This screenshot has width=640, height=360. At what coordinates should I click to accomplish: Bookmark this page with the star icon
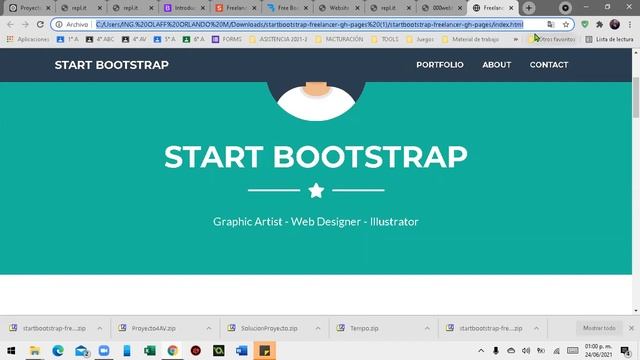point(566,24)
